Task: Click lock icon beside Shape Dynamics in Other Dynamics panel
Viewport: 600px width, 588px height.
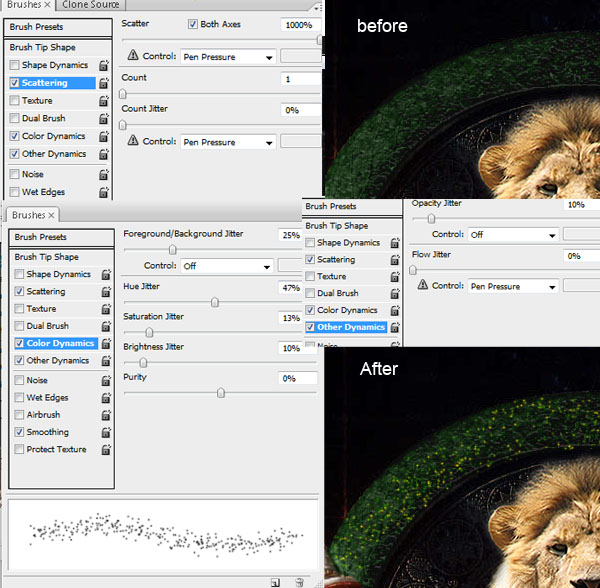Action: click(x=395, y=243)
